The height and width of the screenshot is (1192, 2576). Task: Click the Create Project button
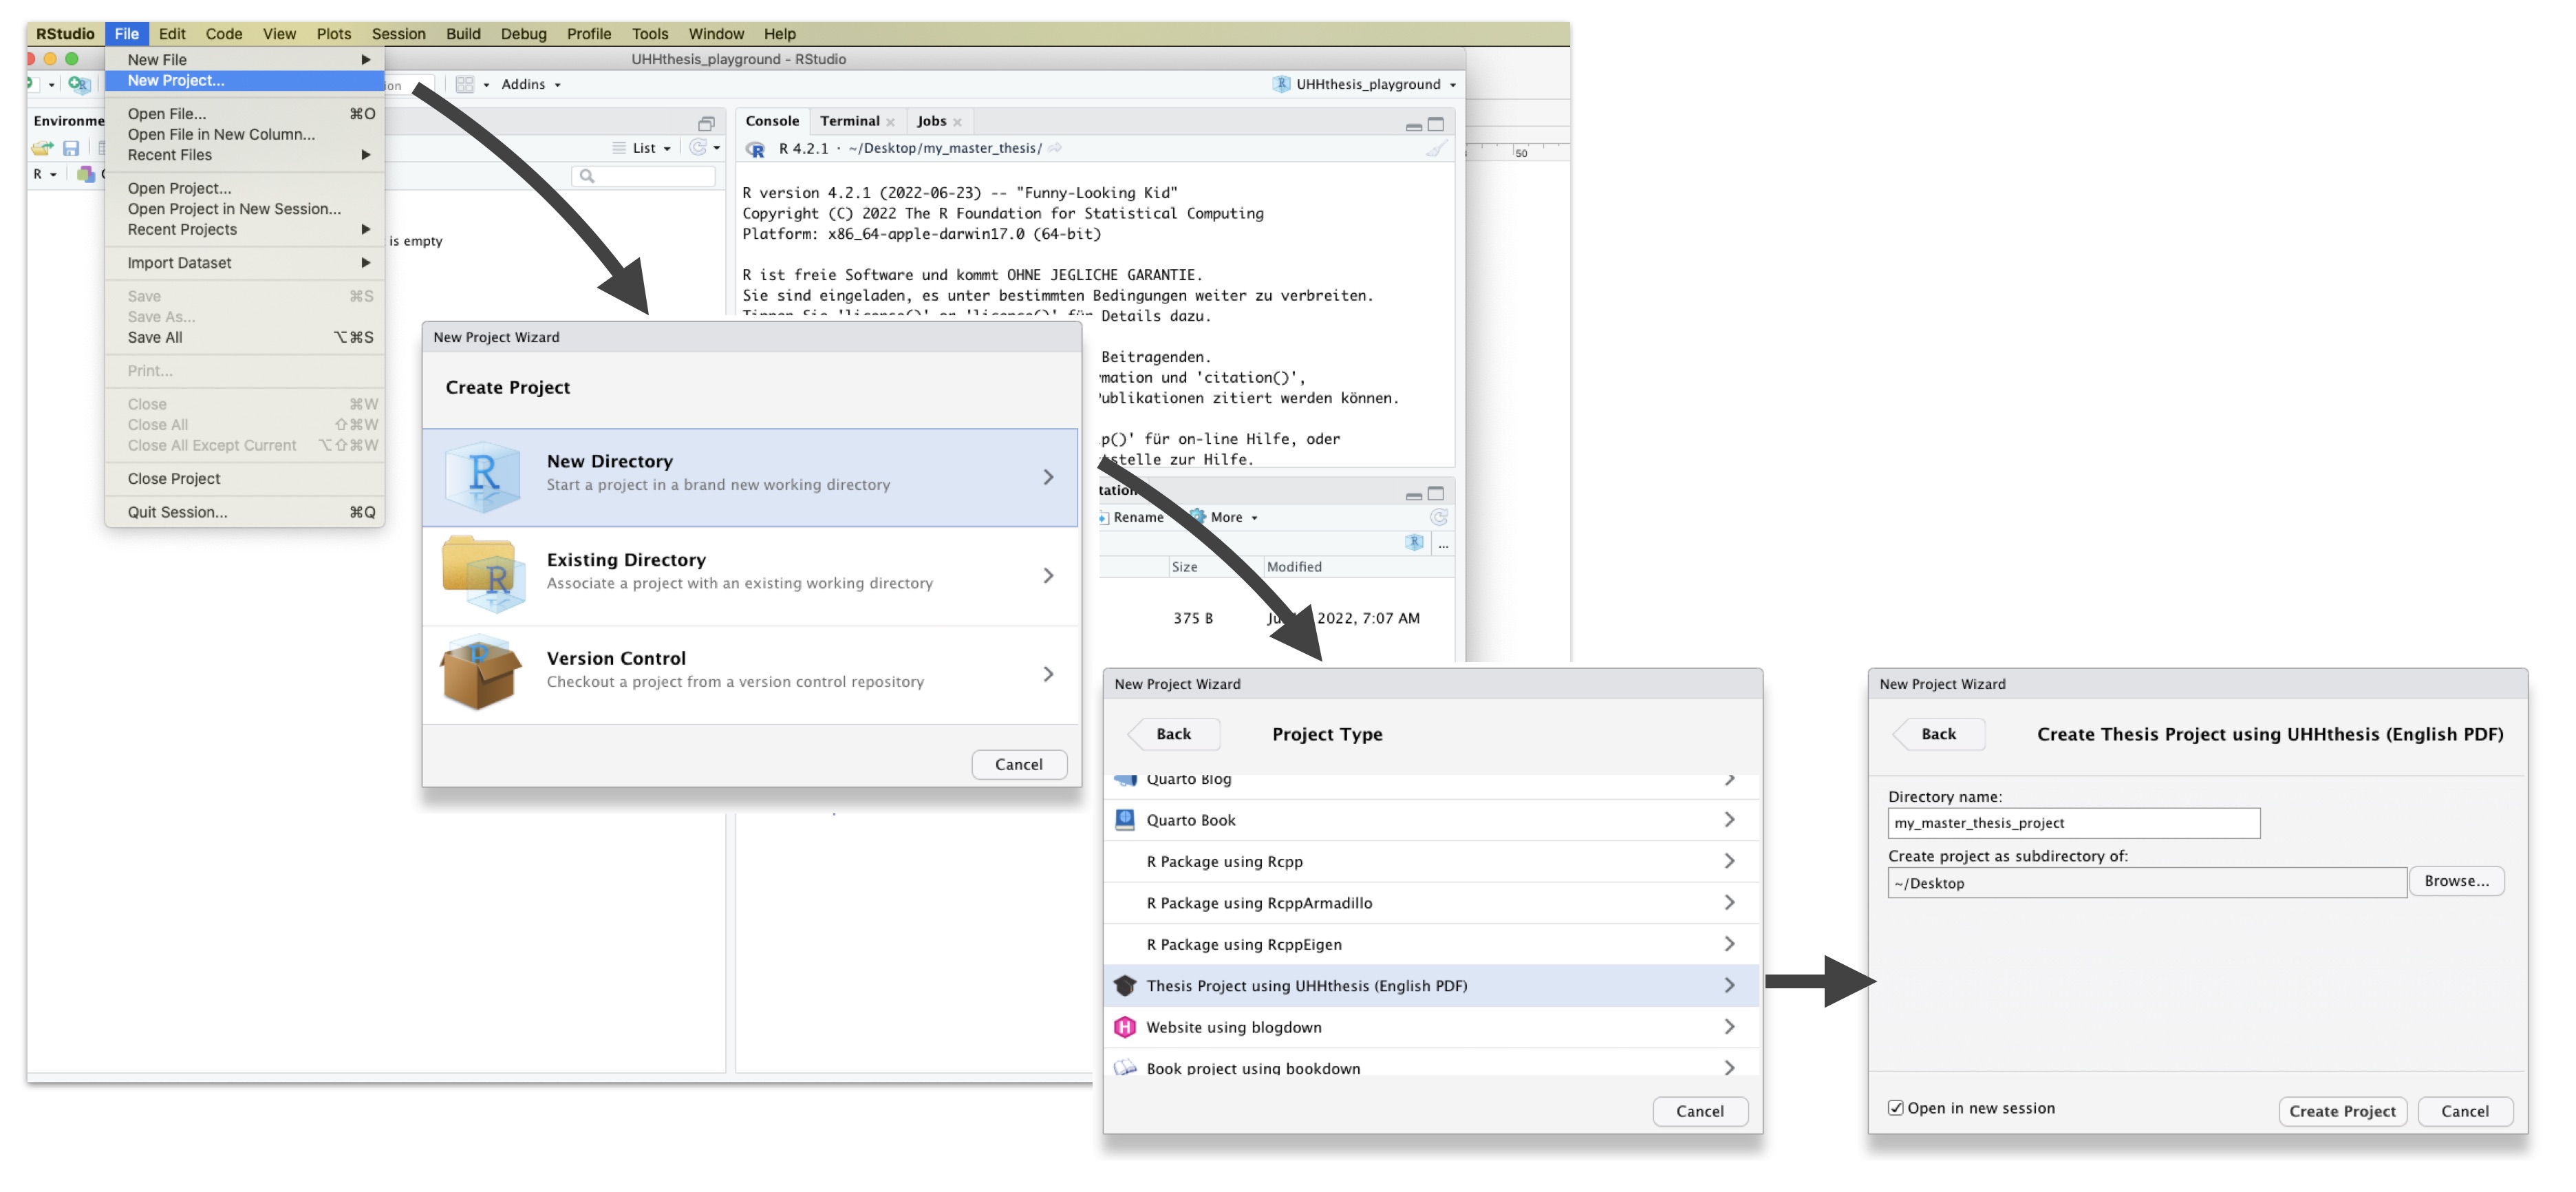(x=2342, y=1111)
